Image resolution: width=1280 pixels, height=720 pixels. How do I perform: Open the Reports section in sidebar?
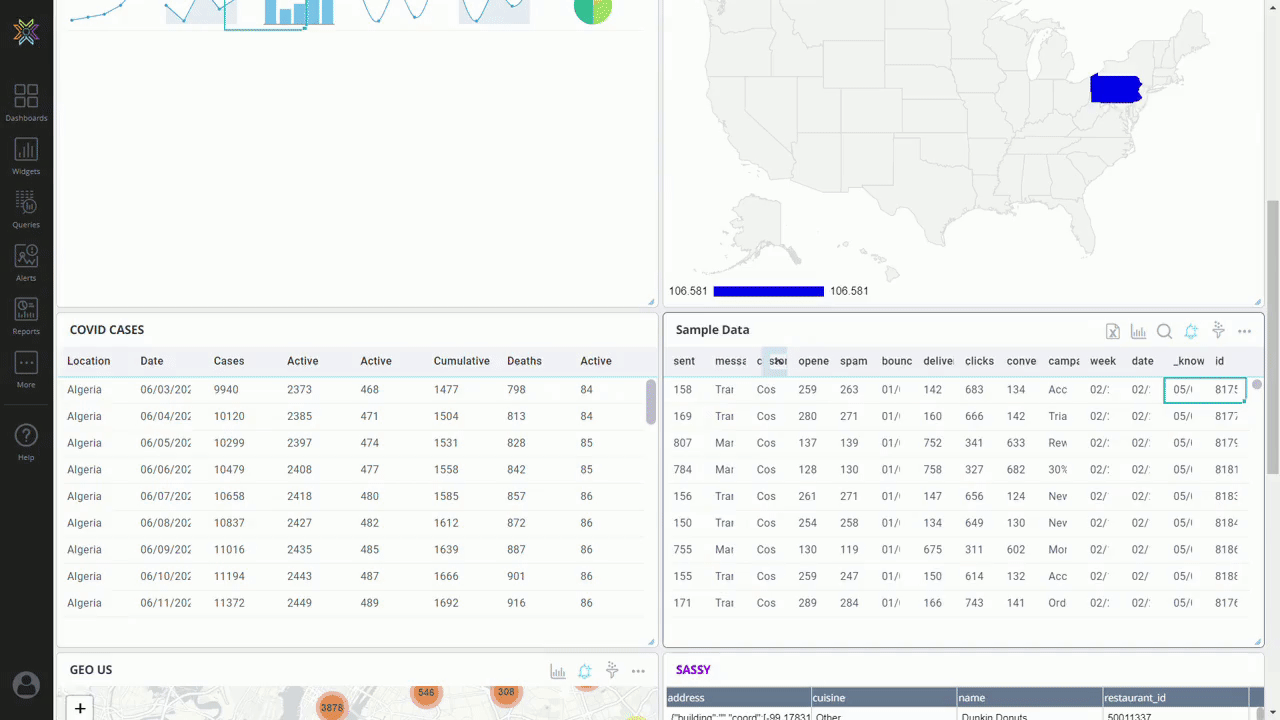(x=26, y=315)
